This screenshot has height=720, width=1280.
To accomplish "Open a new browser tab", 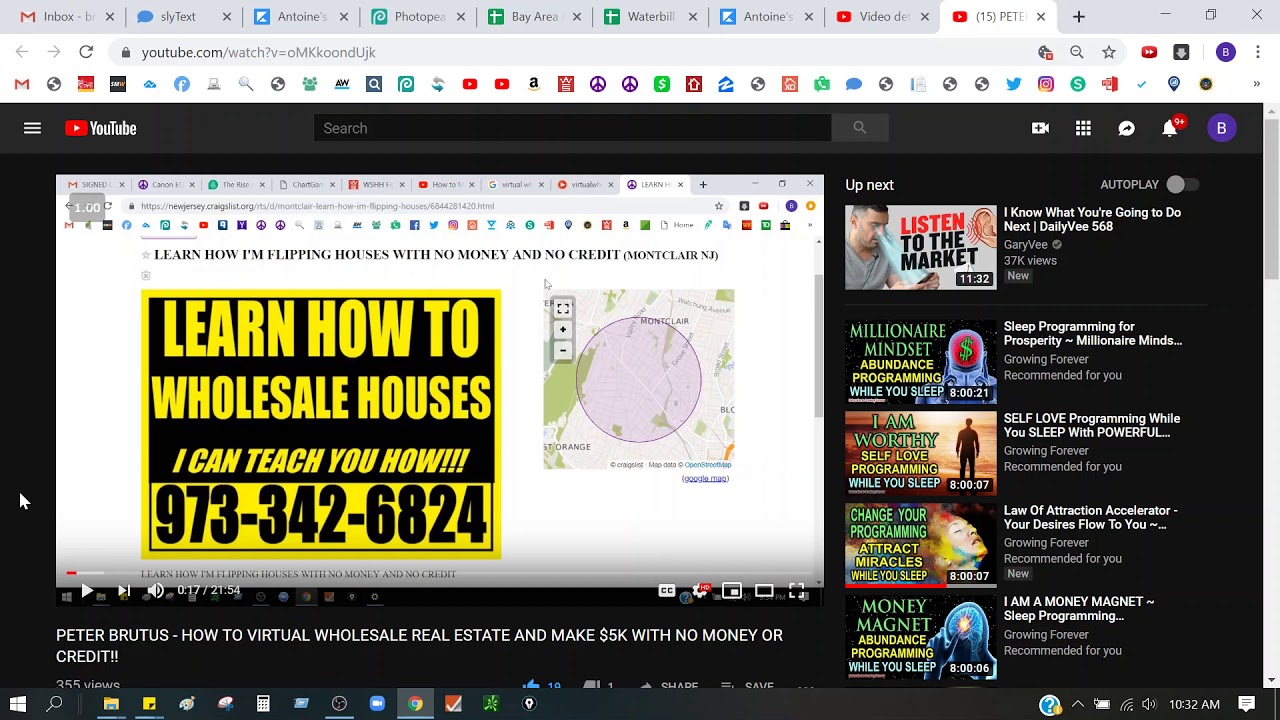I will coord(1078,17).
